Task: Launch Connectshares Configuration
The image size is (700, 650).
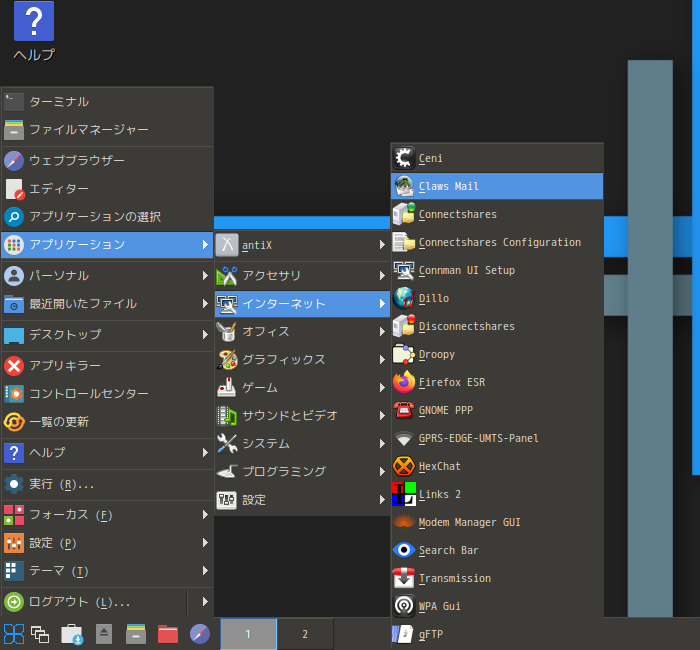Action: click(x=497, y=242)
